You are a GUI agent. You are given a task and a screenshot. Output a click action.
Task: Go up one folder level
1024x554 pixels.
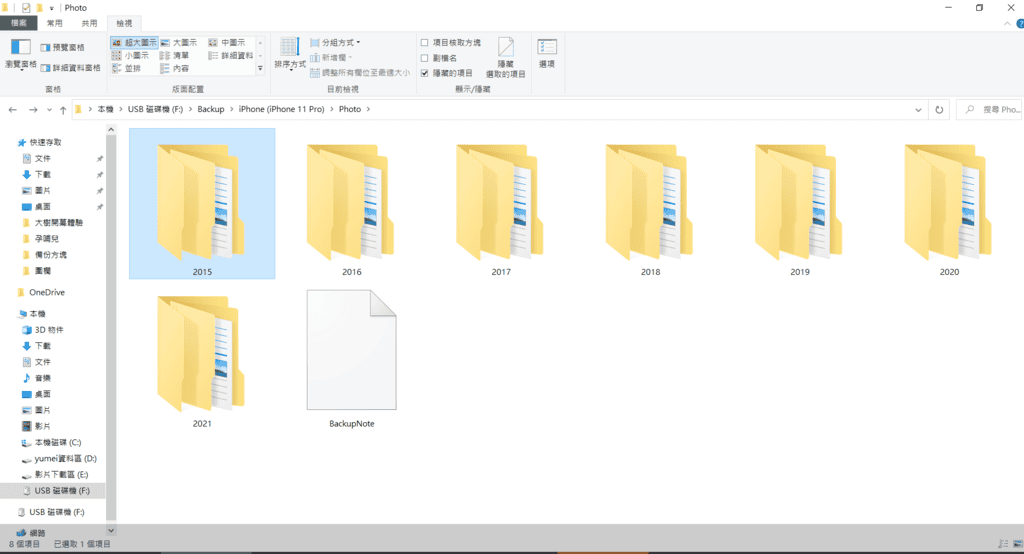click(x=63, y=110)
